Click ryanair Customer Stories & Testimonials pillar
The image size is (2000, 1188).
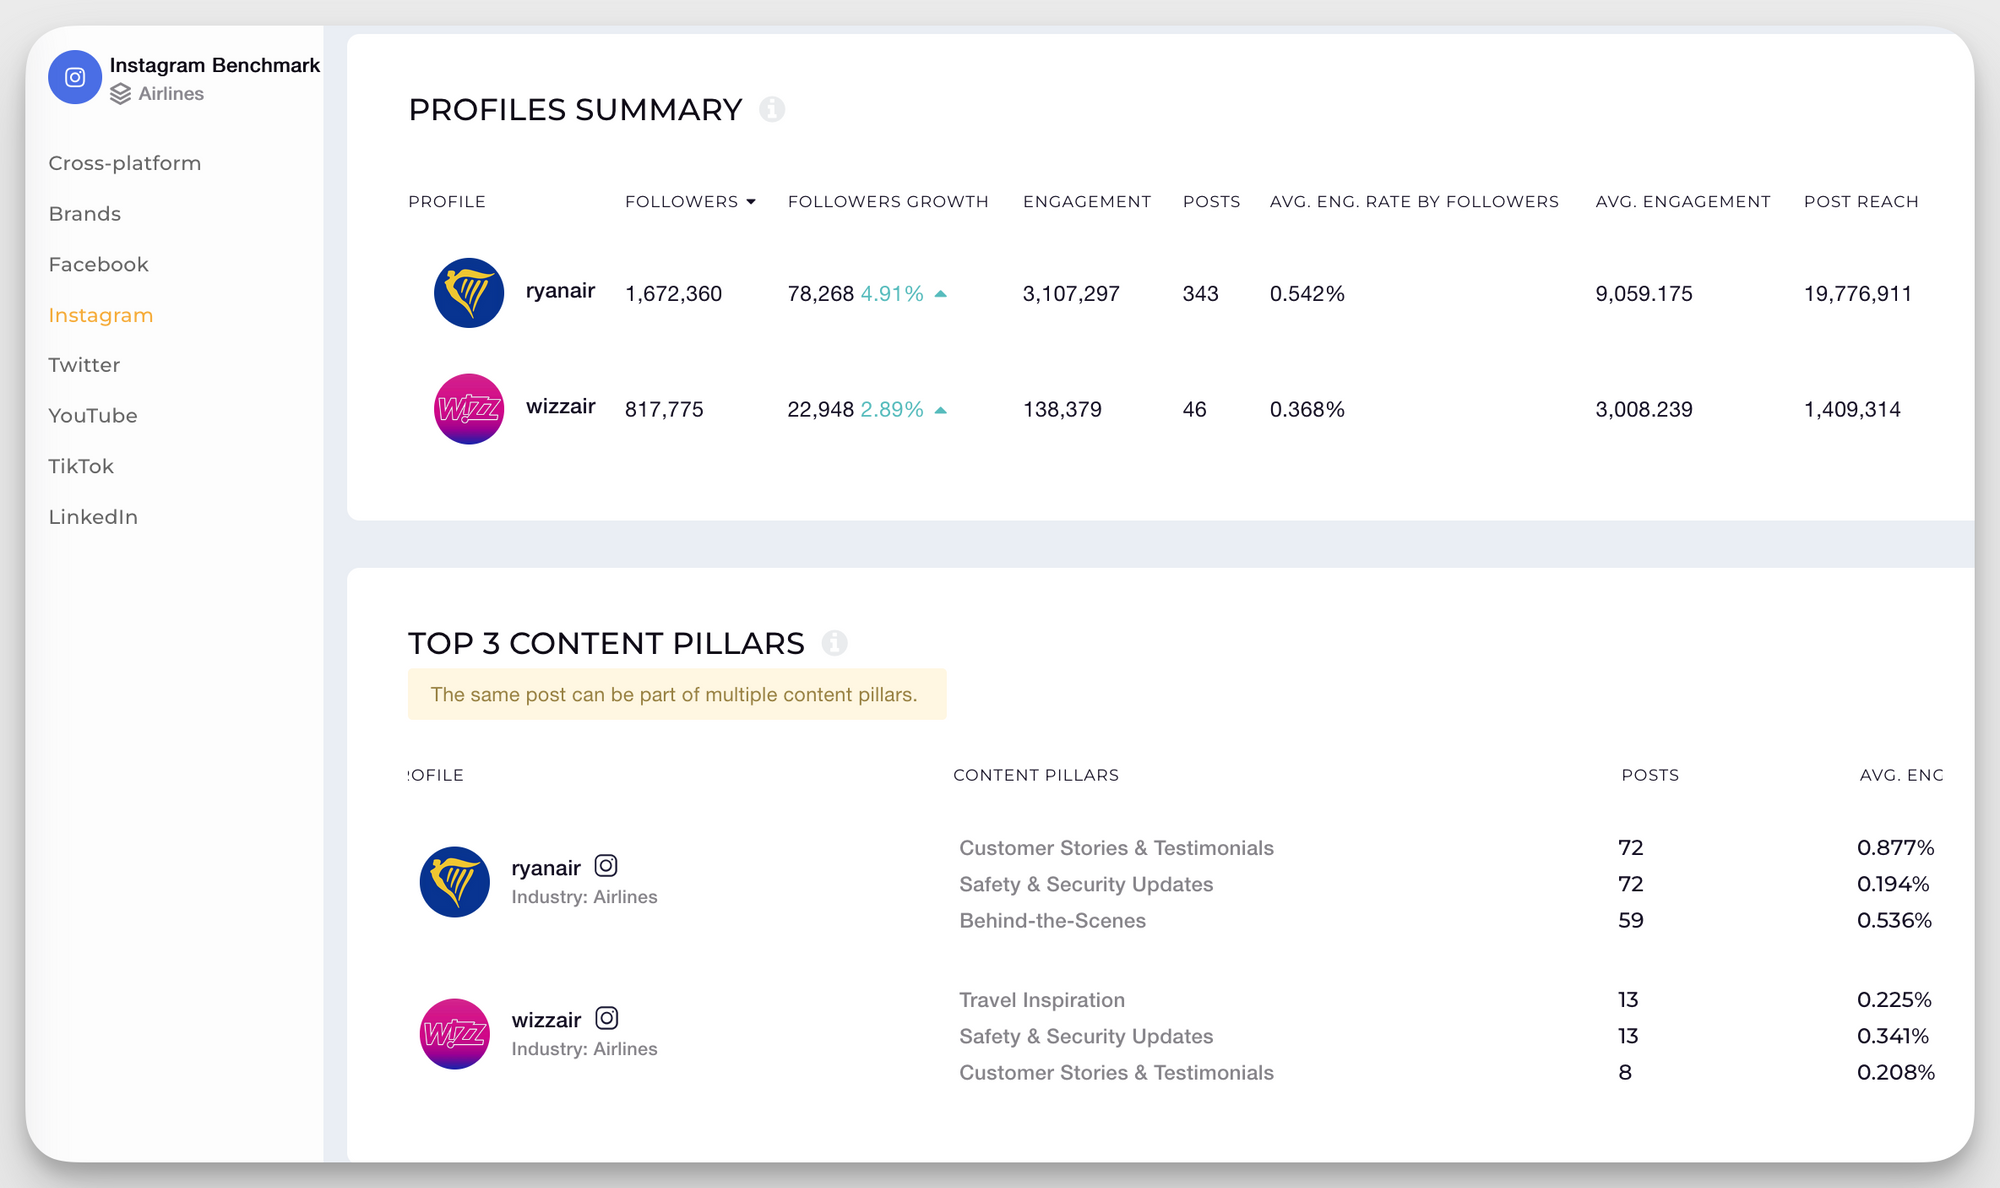coord(1116,848)
